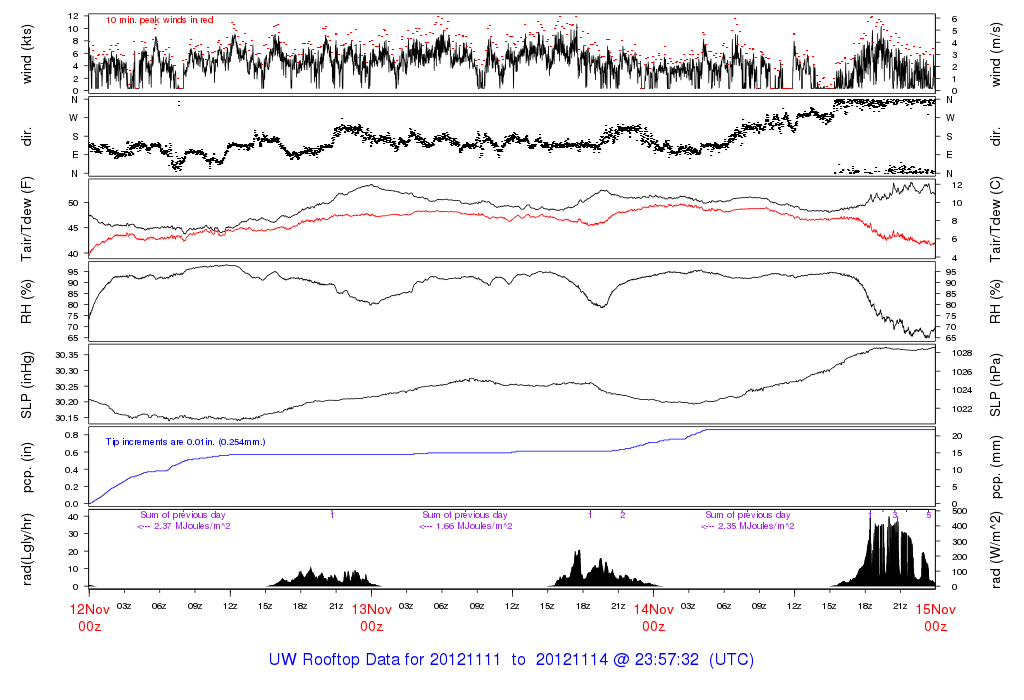Select the 15Nov 00z date marker

[x=935, y=616]
